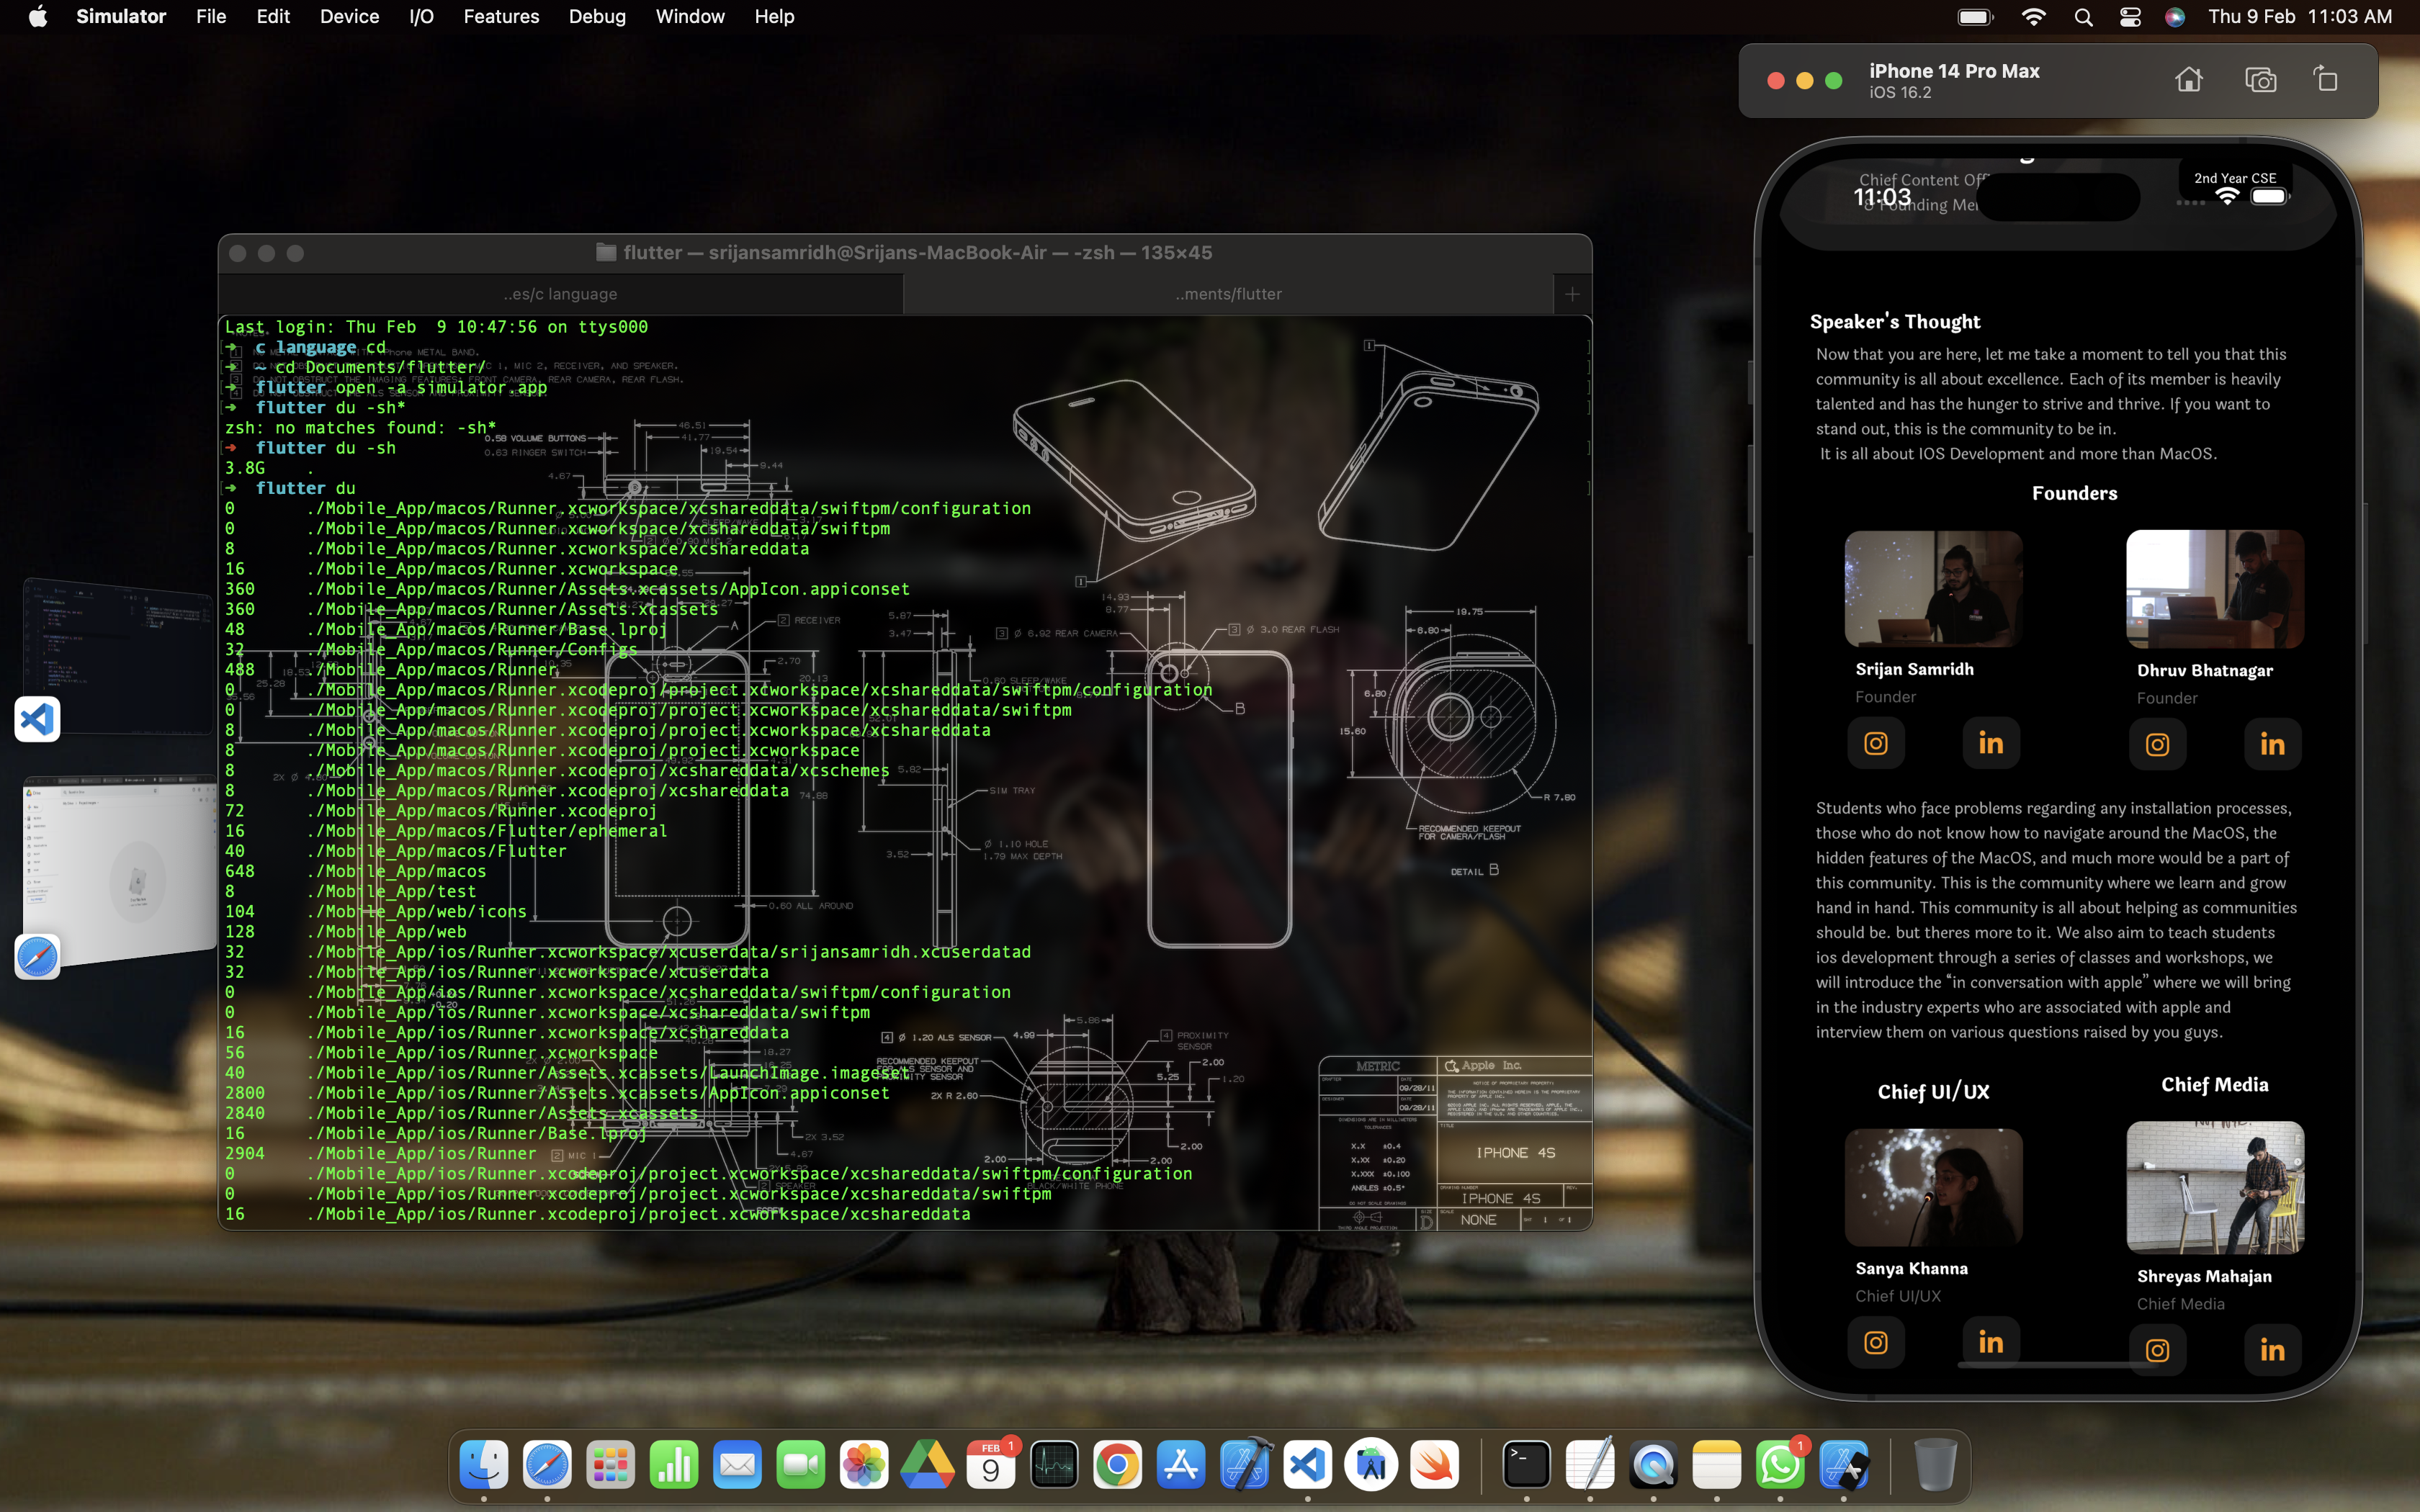The width and height of the screenshot is (2420, 1512).
Task: Click the "Speaker's Thought" heading
Action: 1894,322
